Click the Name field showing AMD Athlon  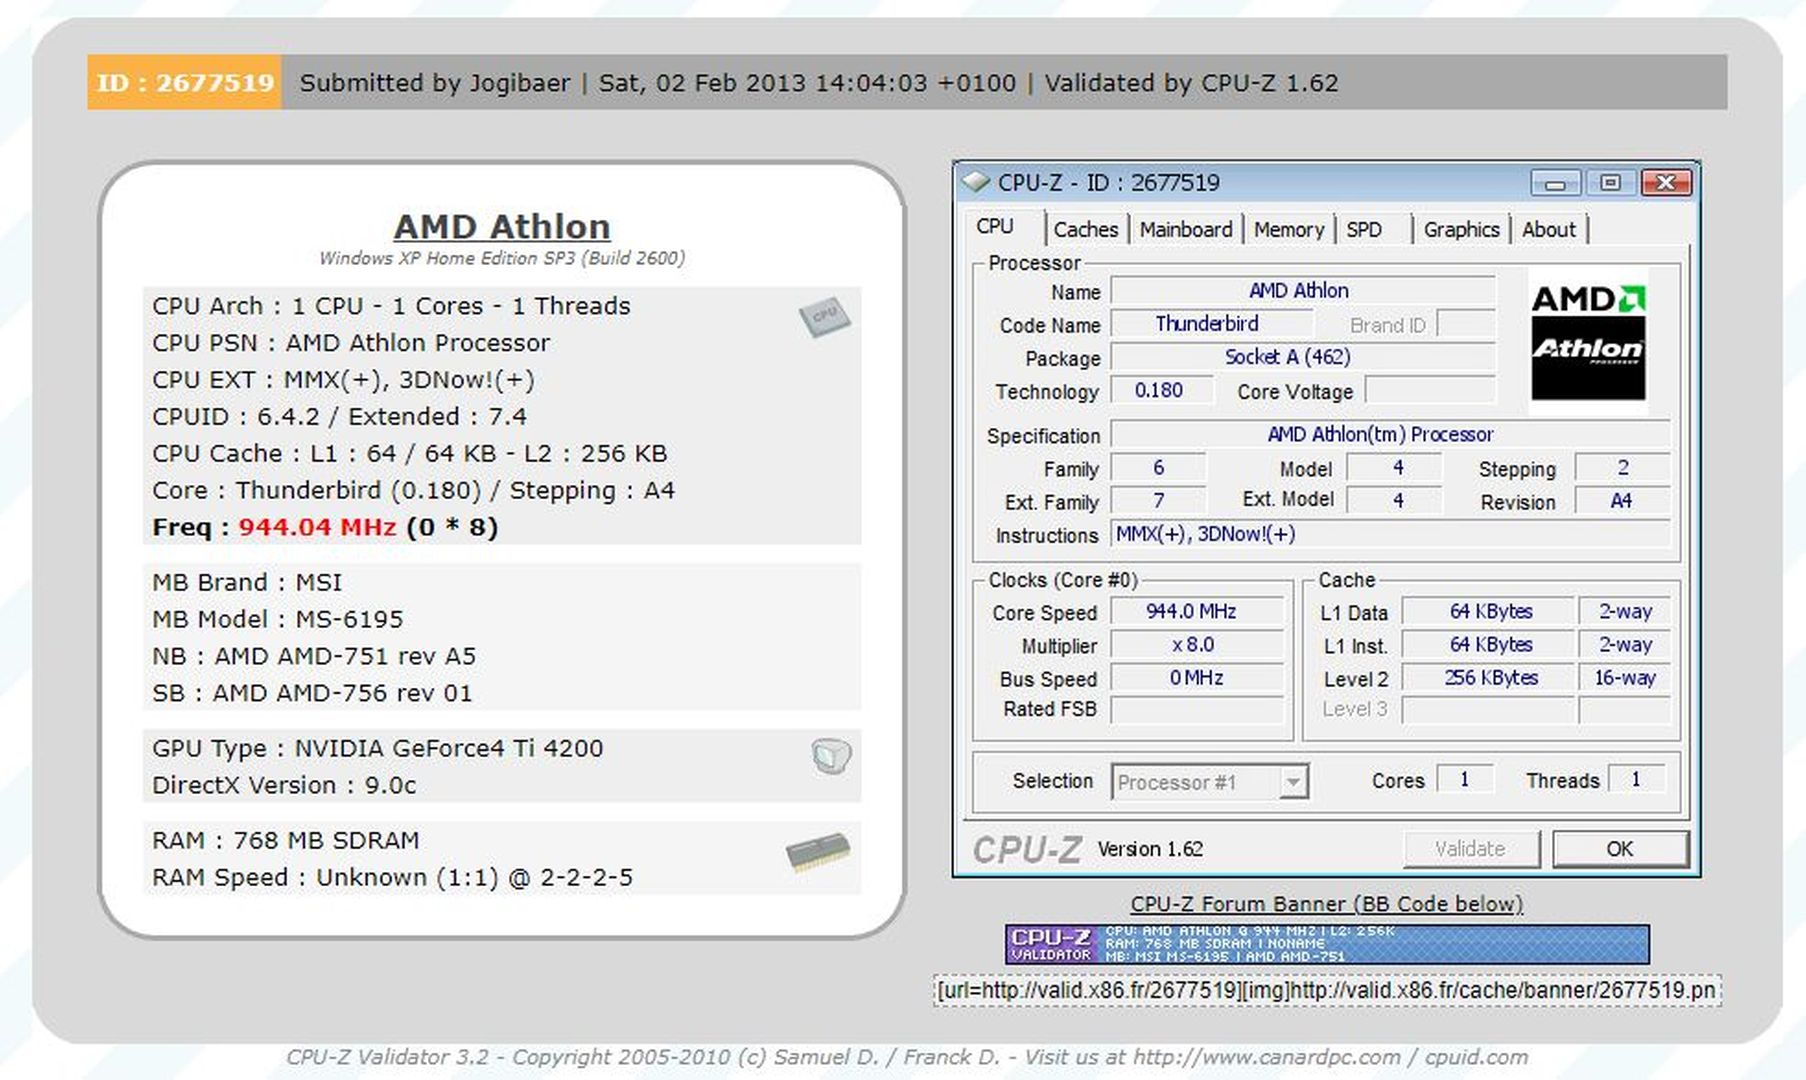click(x=1302, y=291)
